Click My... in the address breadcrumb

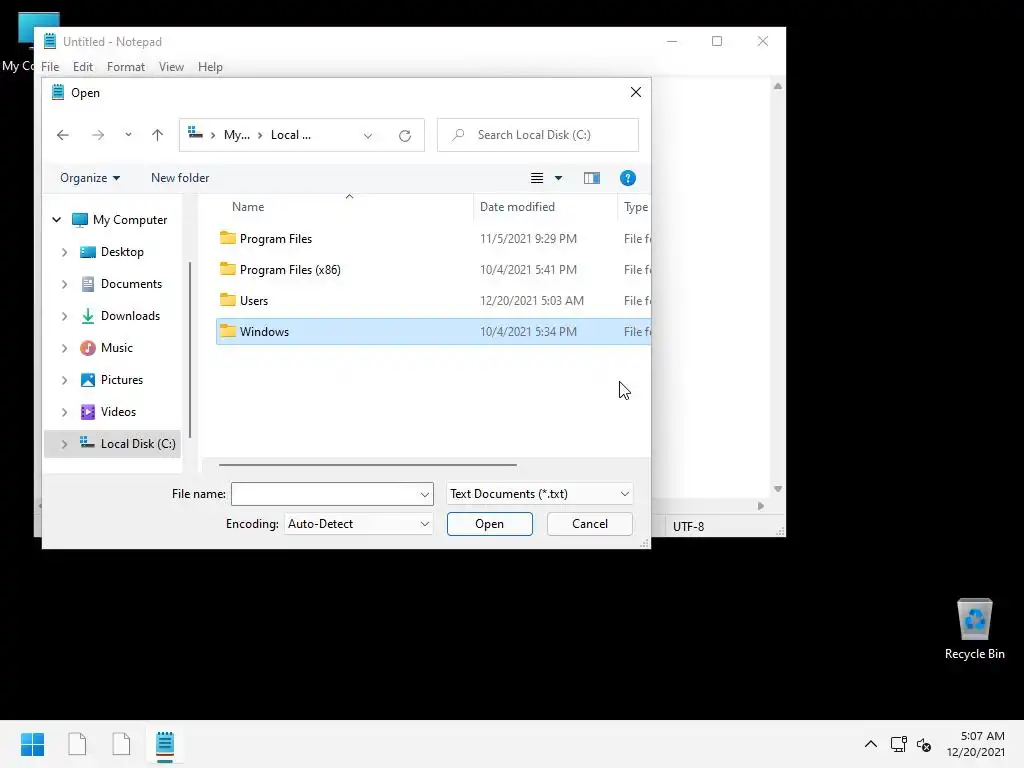click(236, 135)
